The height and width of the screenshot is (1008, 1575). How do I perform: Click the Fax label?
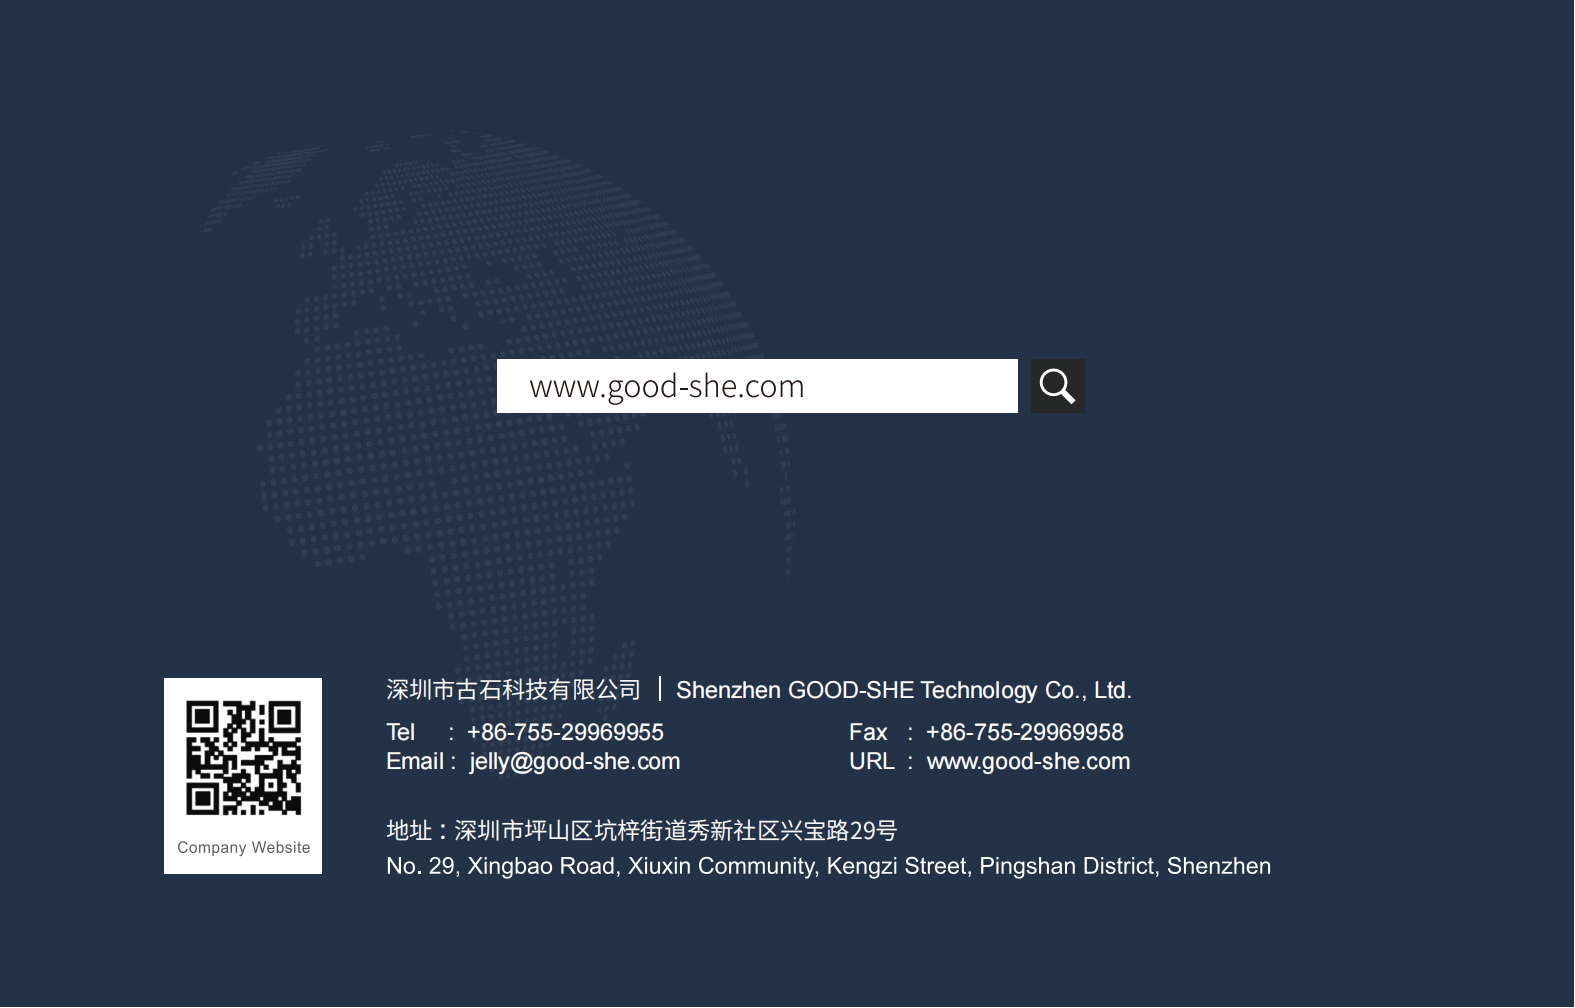pyautogui.click(x=867, y=732)
